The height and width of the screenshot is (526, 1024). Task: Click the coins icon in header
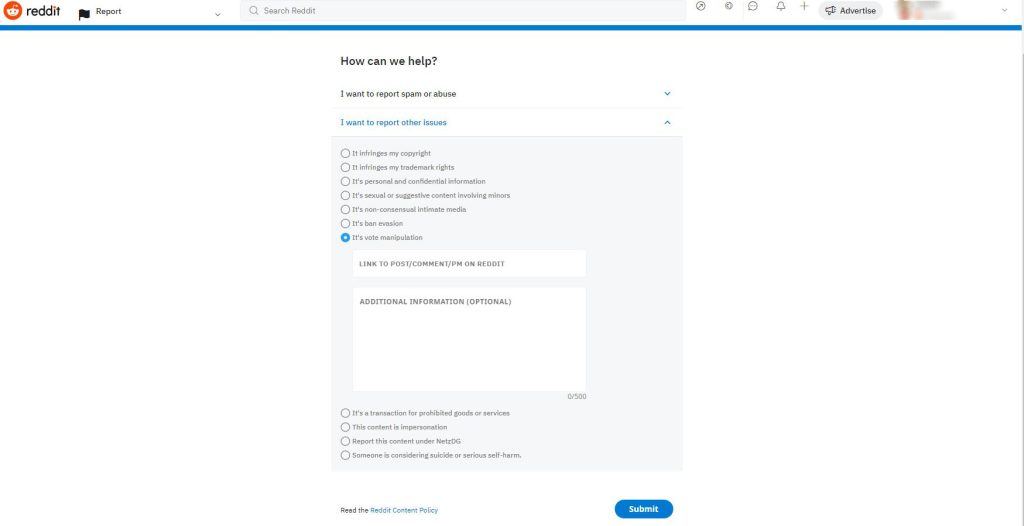728,7
